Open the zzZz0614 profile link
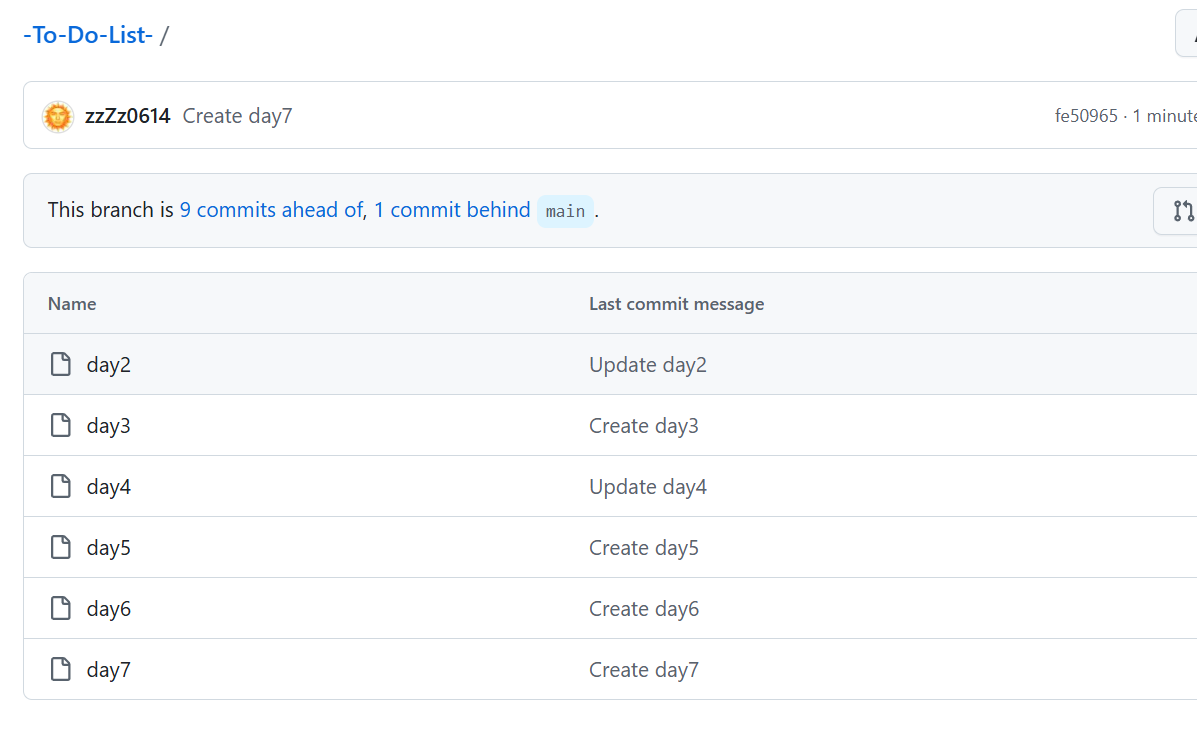 pos(128,116)
